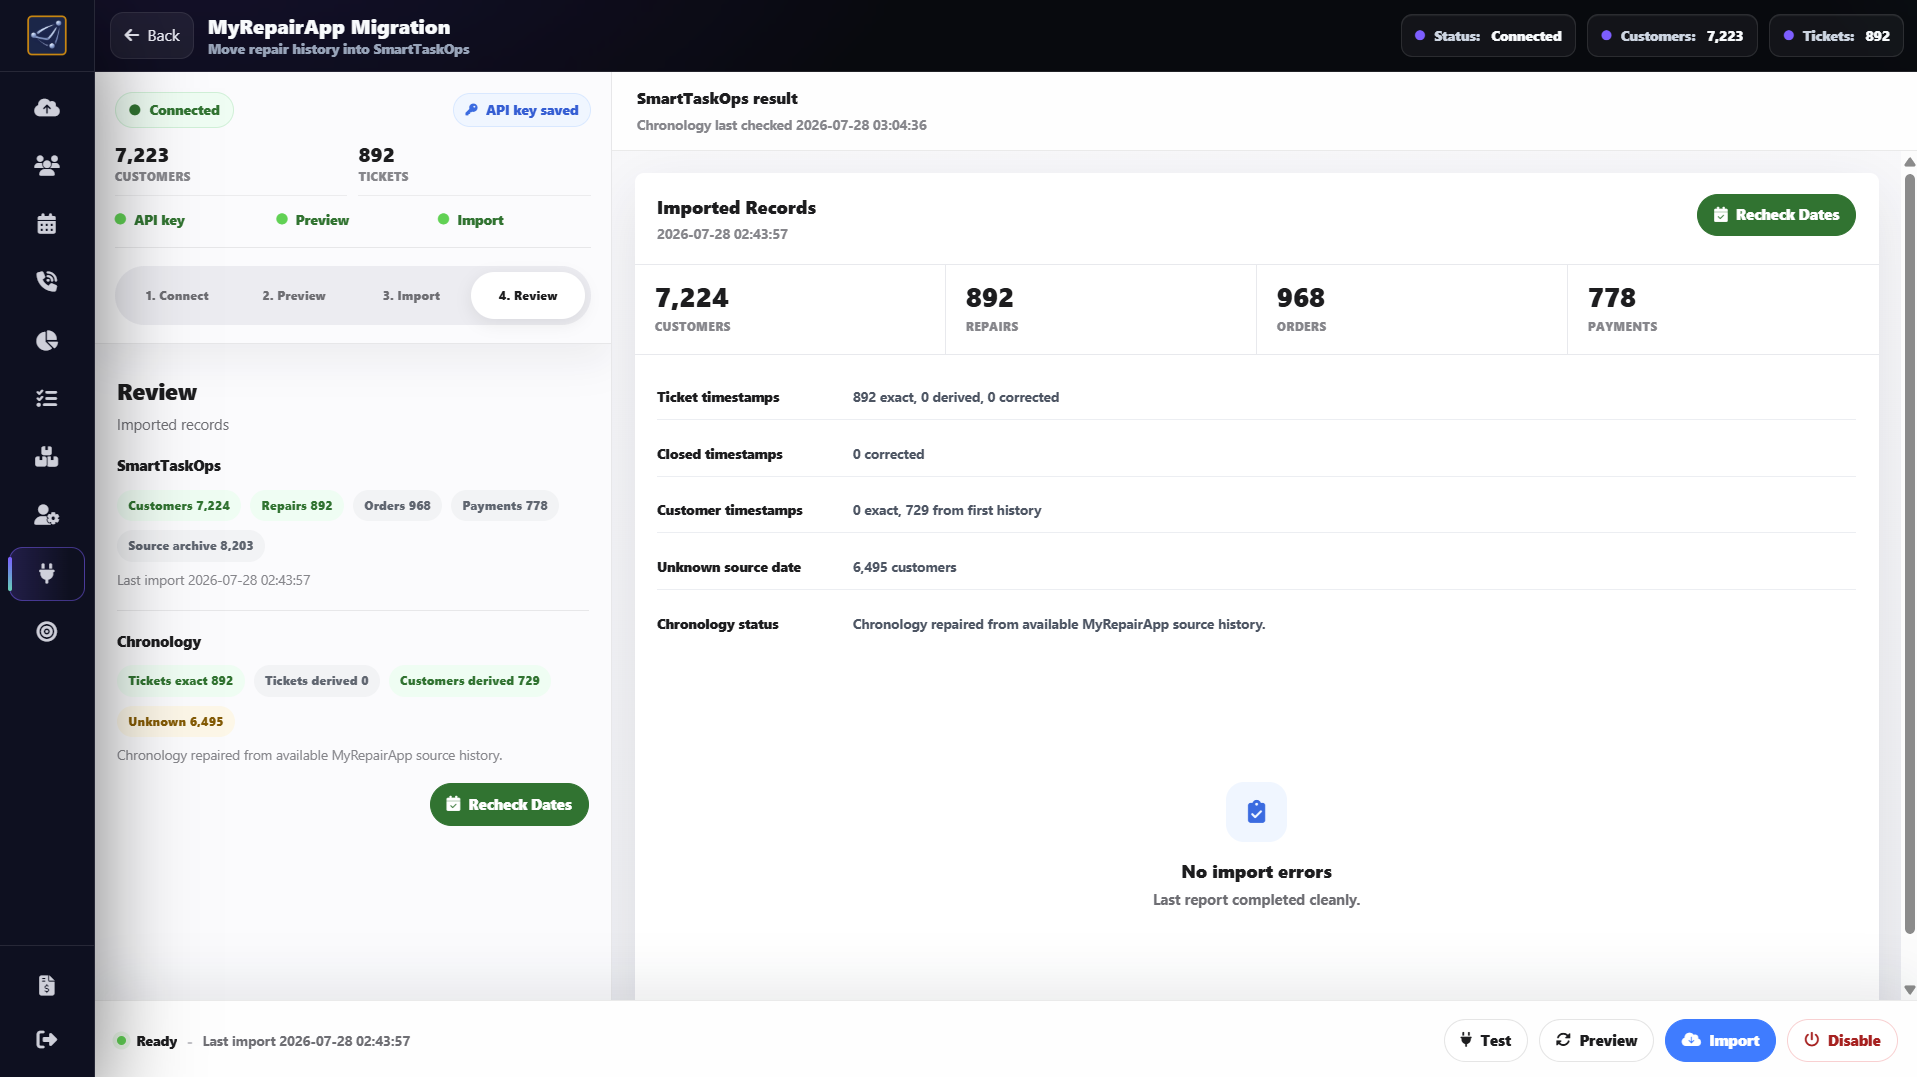Screen dimensions: 1917x1077
Task: Open the pie chart reports icon
Action: tap(47, 341)
